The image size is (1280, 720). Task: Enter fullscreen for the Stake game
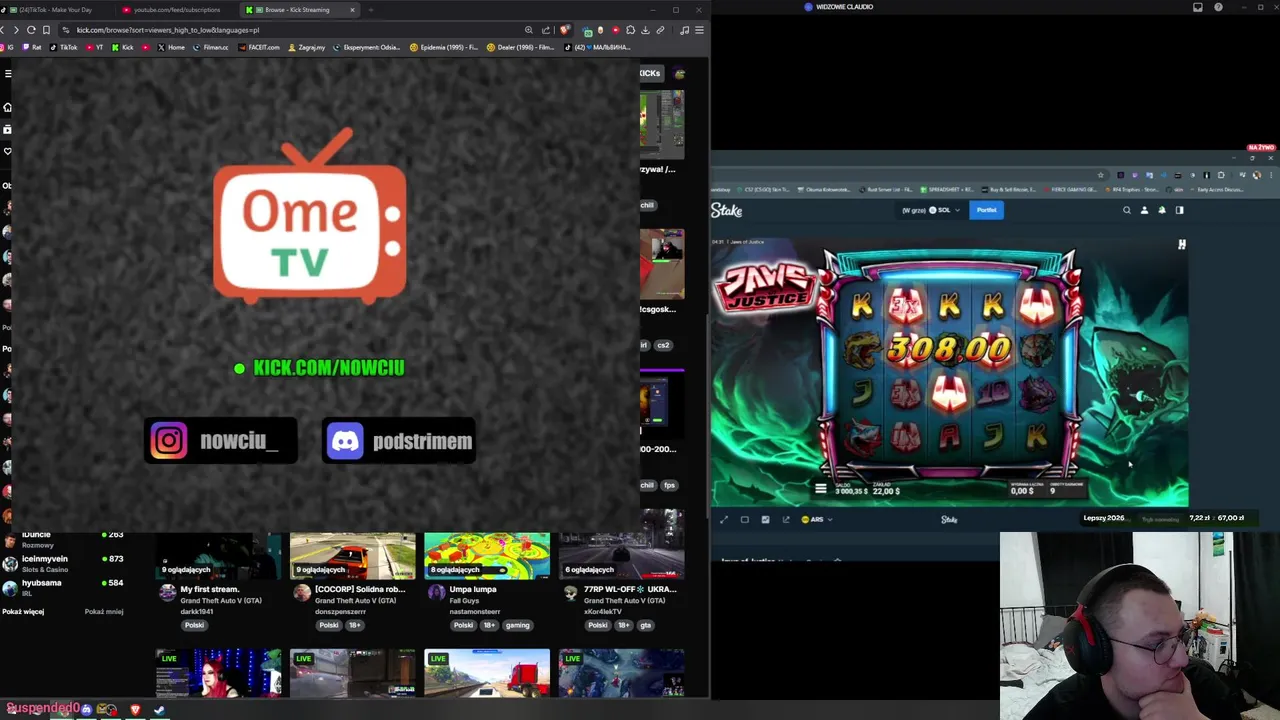[724, 519]
